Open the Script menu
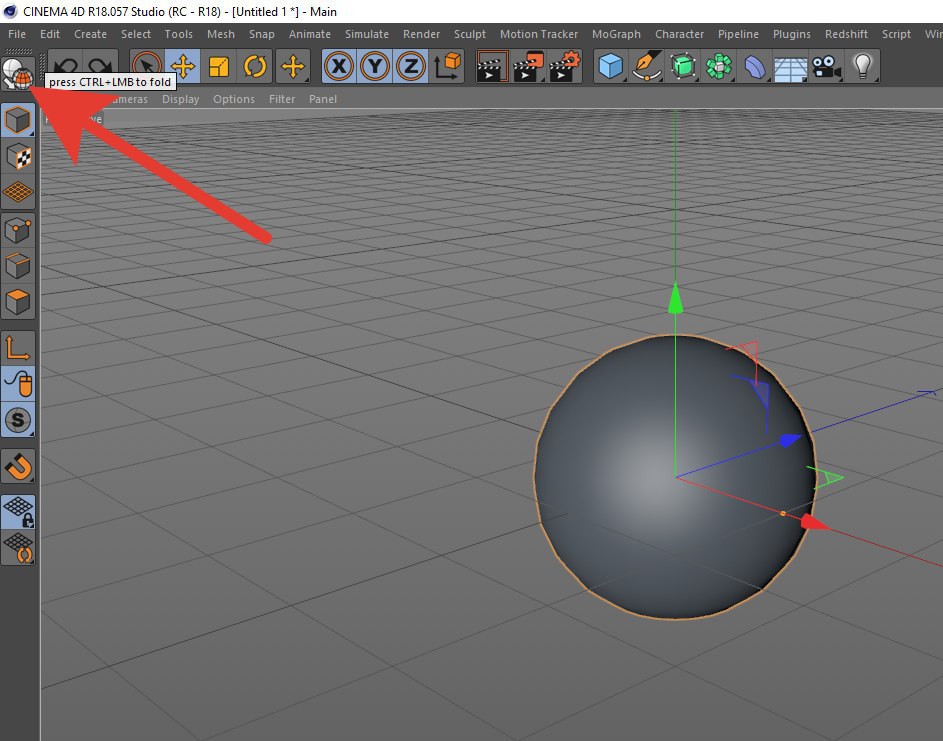The height and width of the screenshot is (741, 943). [x=897, y=34]
